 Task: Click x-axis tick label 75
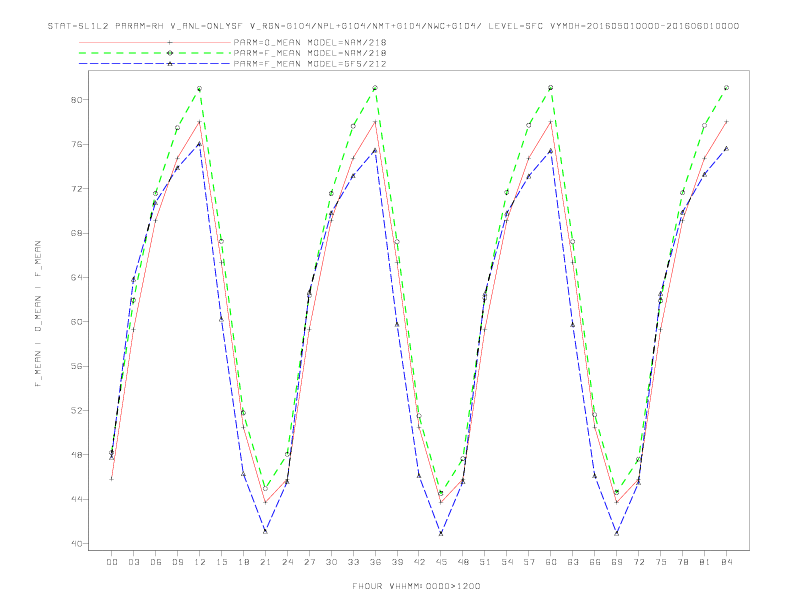click(x=661, y=562)
